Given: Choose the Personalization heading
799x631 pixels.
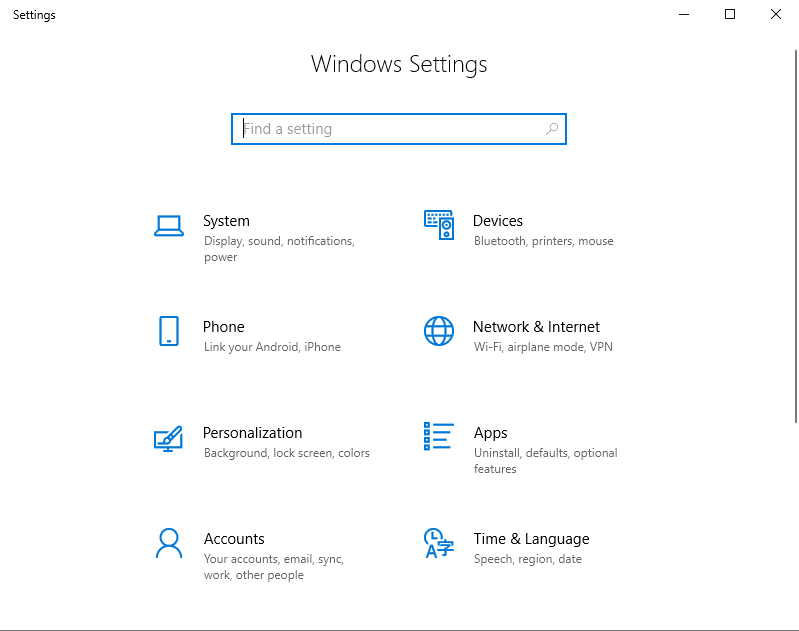Looking at the screenshot, I should [252, 433].
